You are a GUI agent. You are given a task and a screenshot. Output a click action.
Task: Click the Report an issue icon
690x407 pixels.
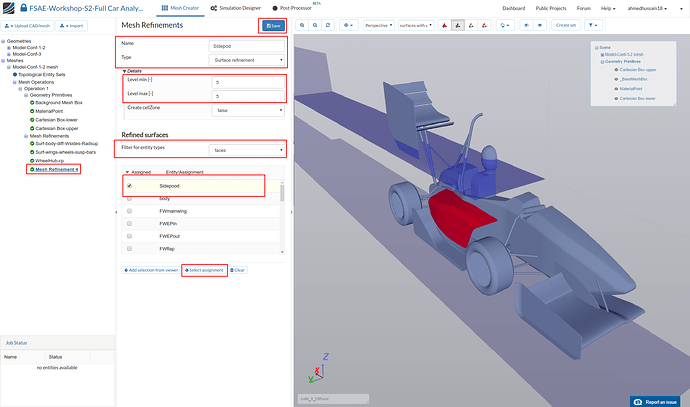point(640,401)
